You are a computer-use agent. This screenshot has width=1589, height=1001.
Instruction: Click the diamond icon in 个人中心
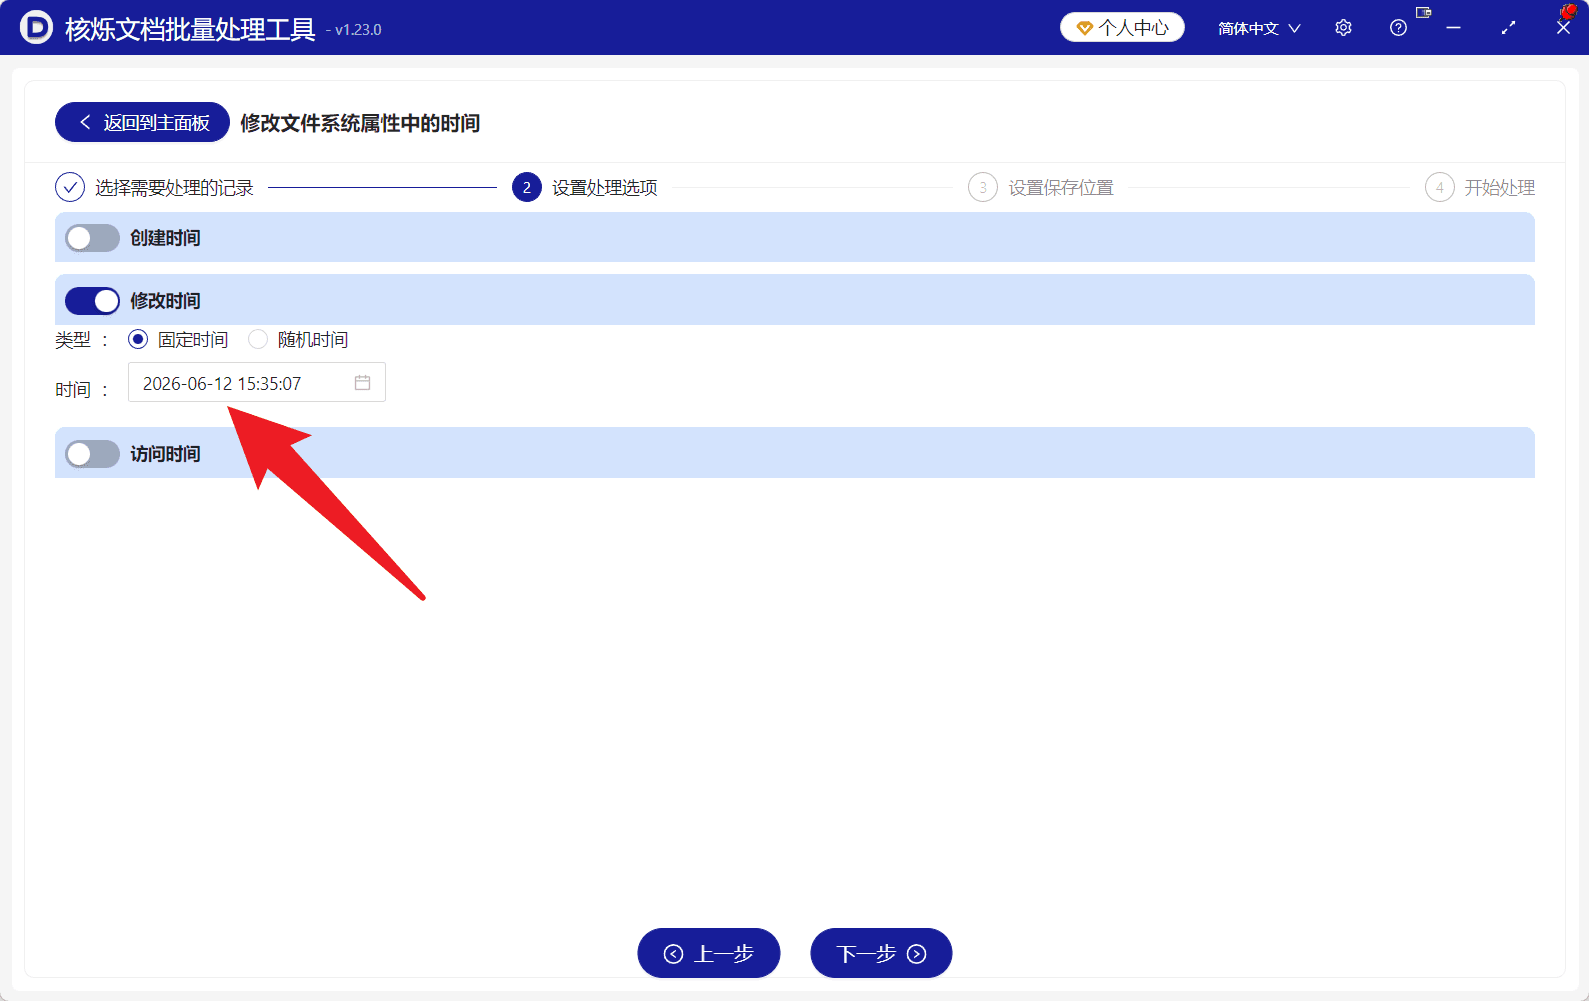pos(1084,28)
